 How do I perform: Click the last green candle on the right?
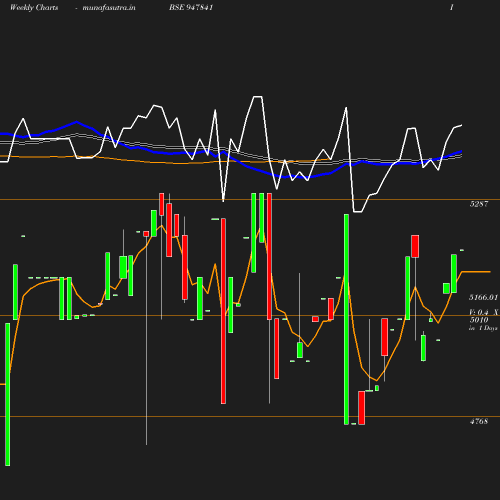pos(454,274)
